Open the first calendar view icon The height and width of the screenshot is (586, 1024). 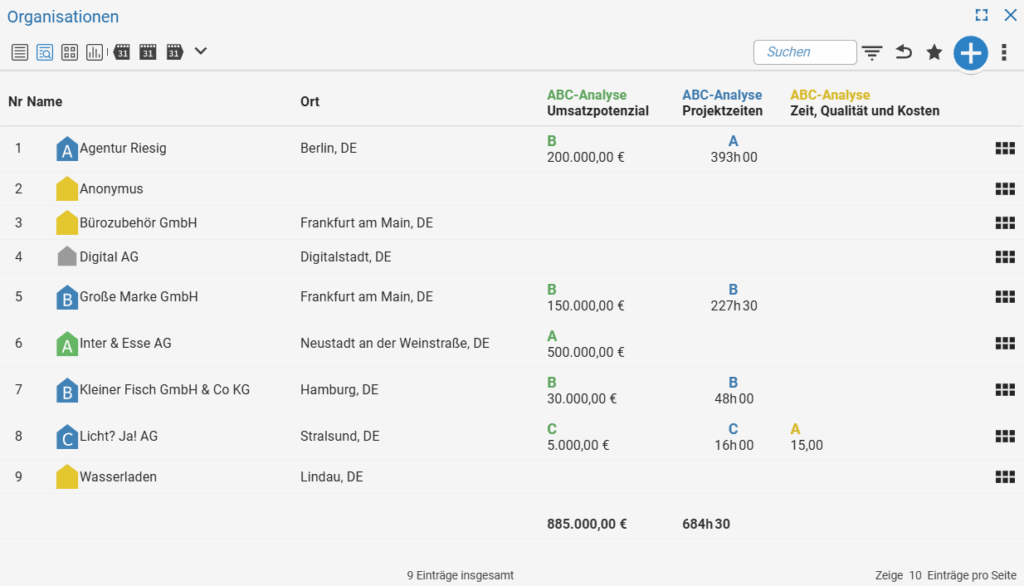(x=122, y=52)
